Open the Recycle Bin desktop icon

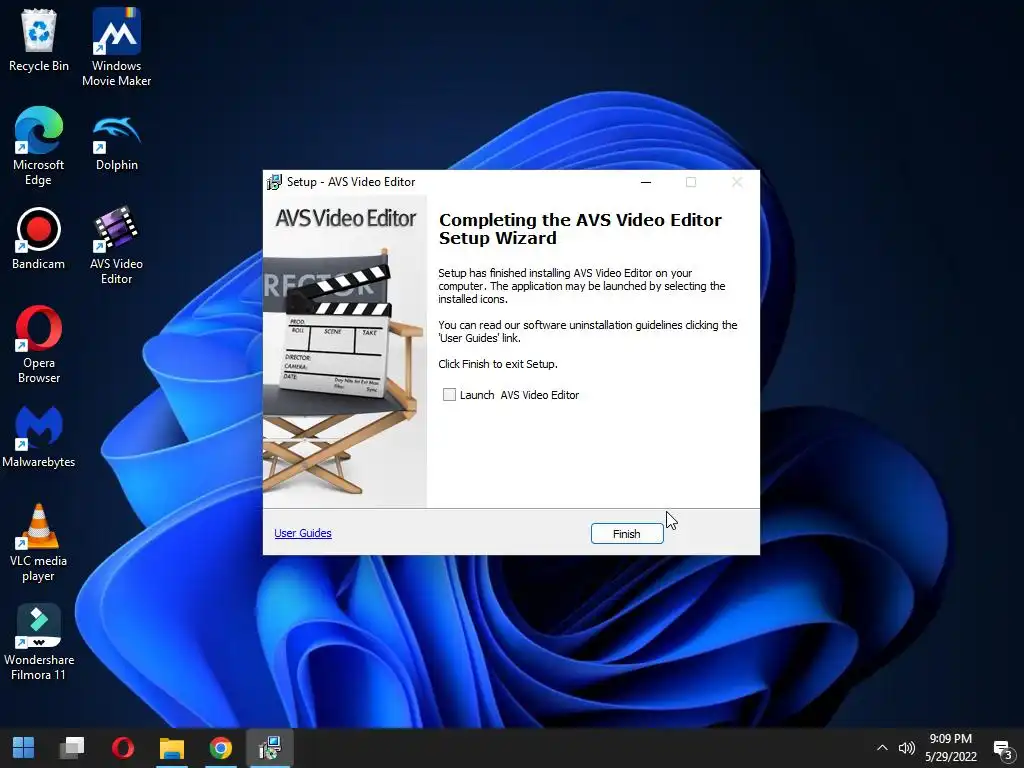[39, 40]
